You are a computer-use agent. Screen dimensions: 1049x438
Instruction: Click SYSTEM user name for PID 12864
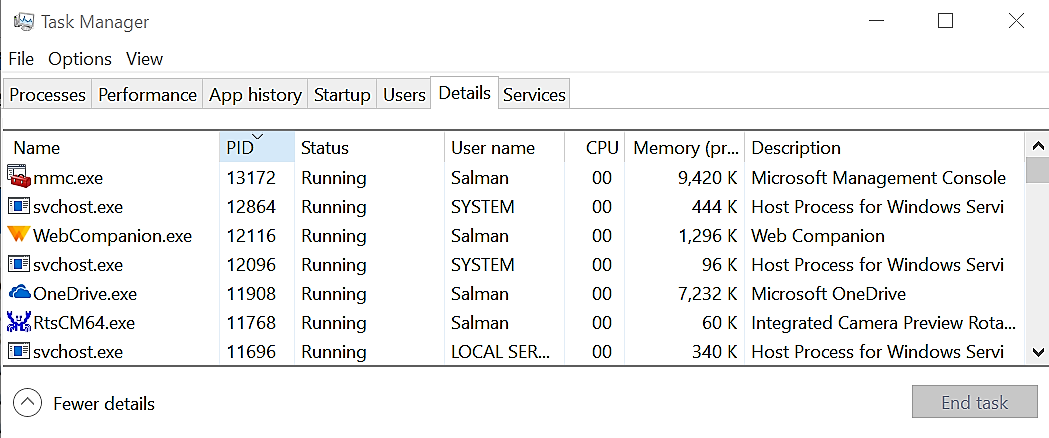pyautogui.click(x=482, y=207)
